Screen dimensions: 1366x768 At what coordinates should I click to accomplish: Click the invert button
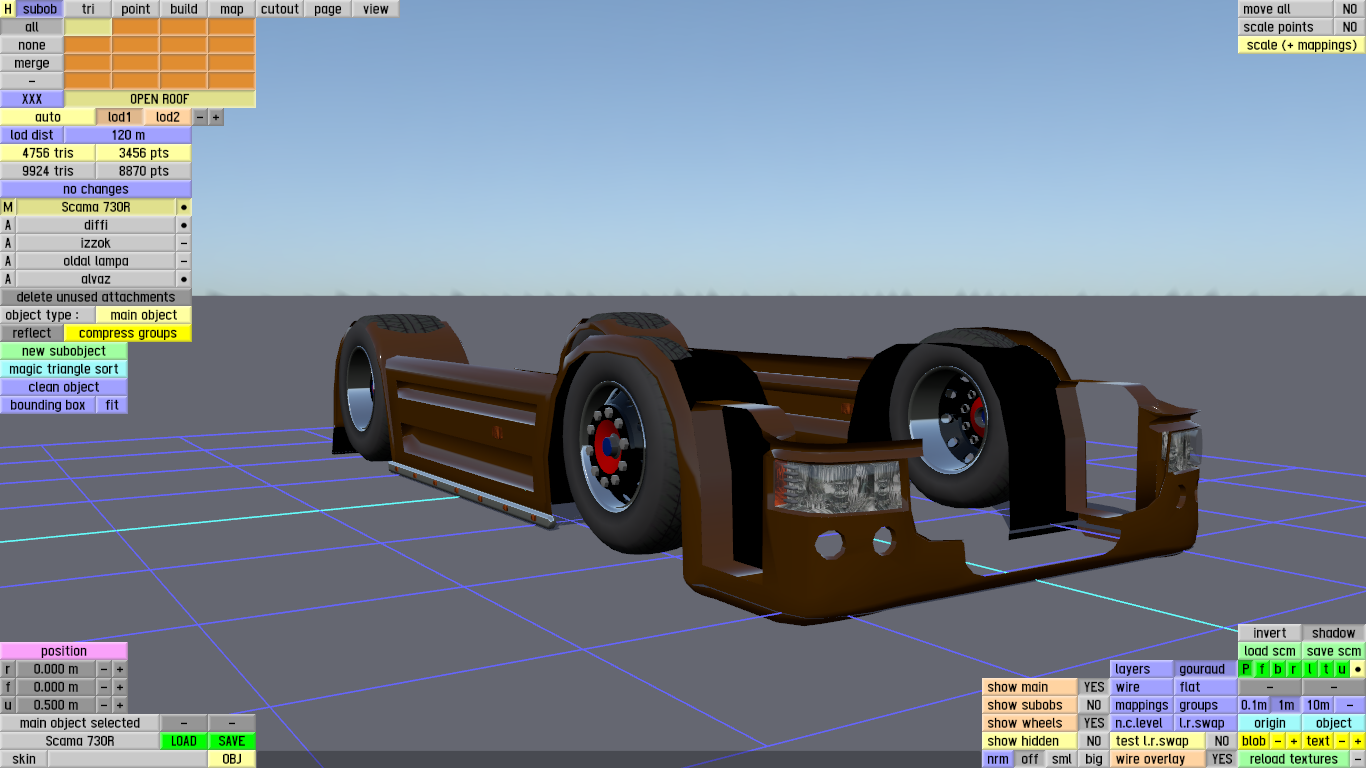(x=1270, y=633)
